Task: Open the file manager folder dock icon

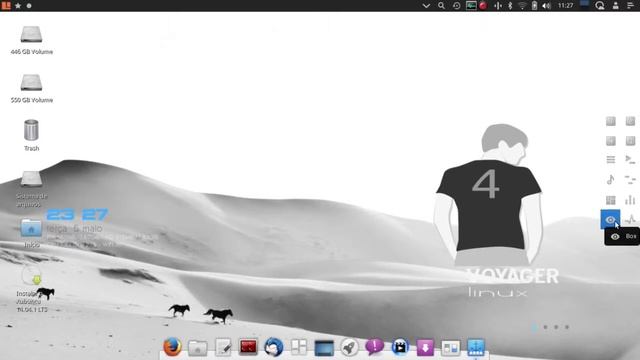Action: tap(198, 348)
